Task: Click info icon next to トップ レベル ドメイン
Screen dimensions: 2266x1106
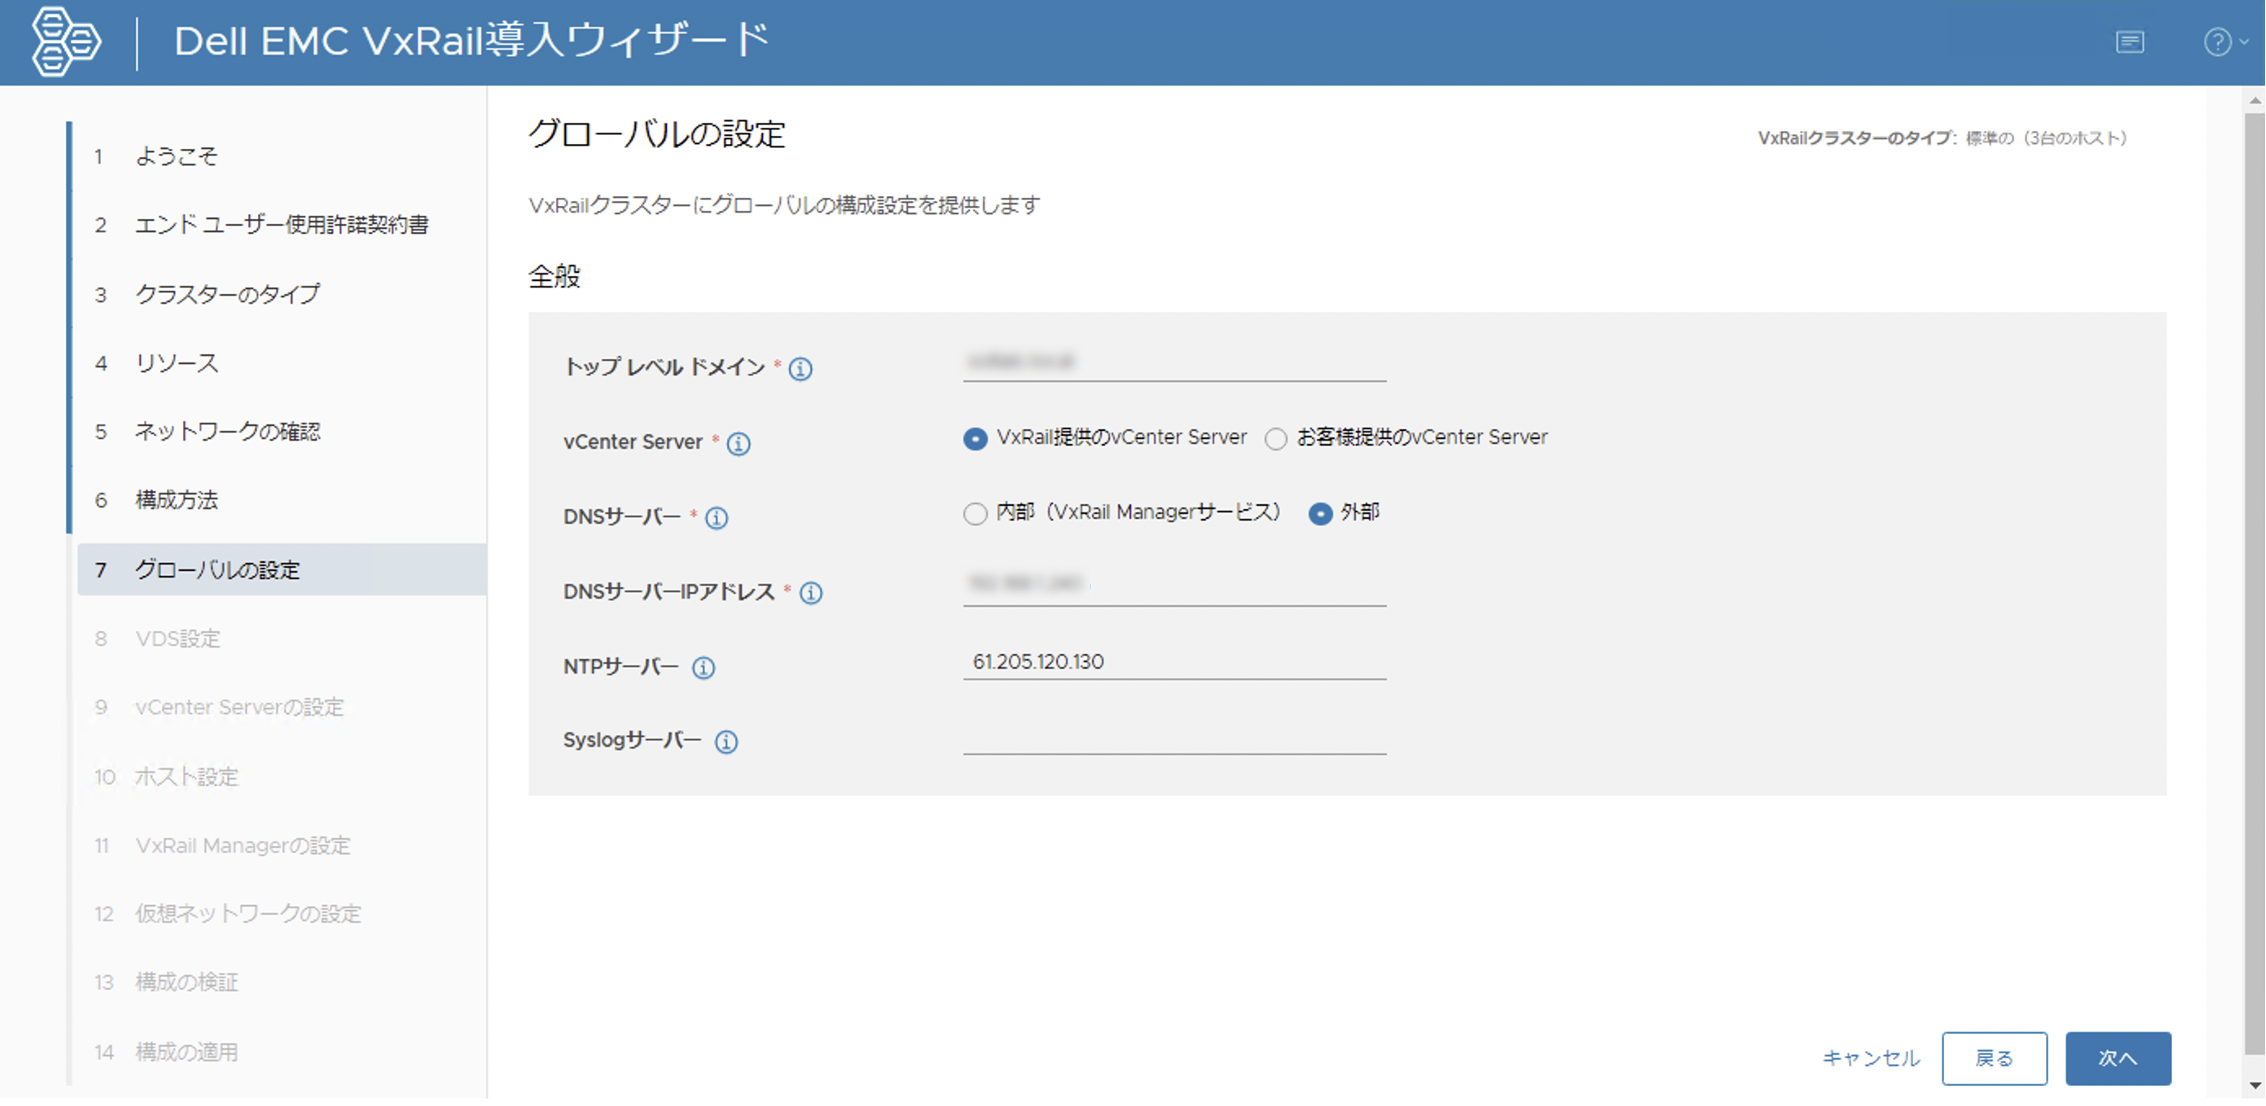Action: 800,369
